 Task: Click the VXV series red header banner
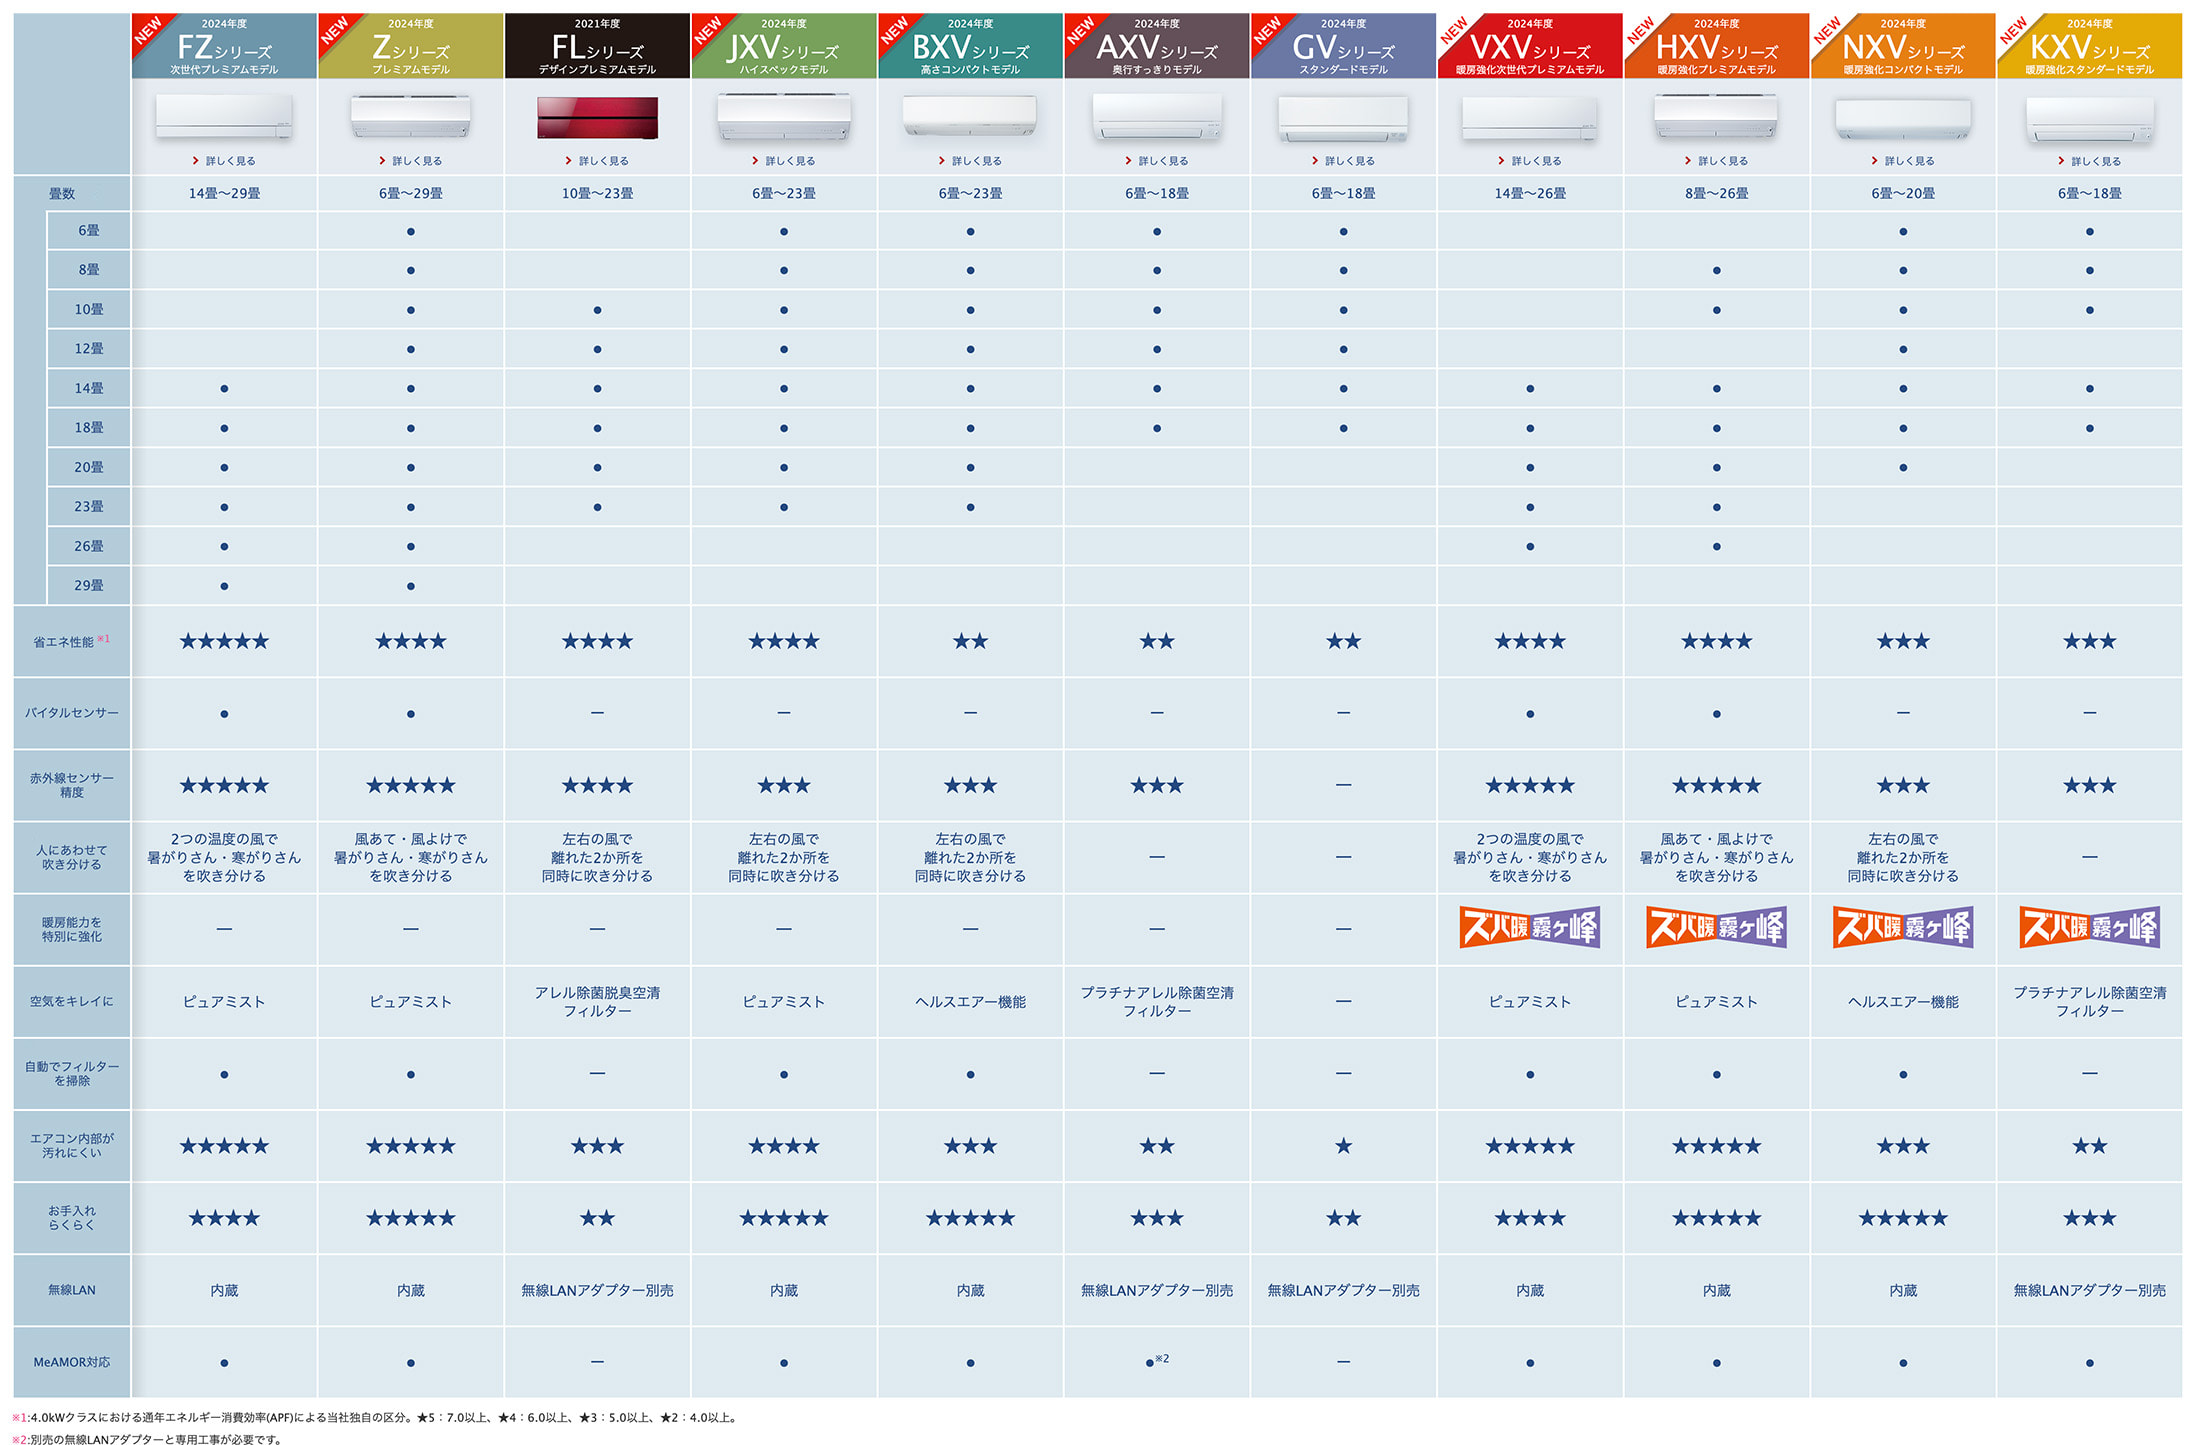click(1530, 47)
